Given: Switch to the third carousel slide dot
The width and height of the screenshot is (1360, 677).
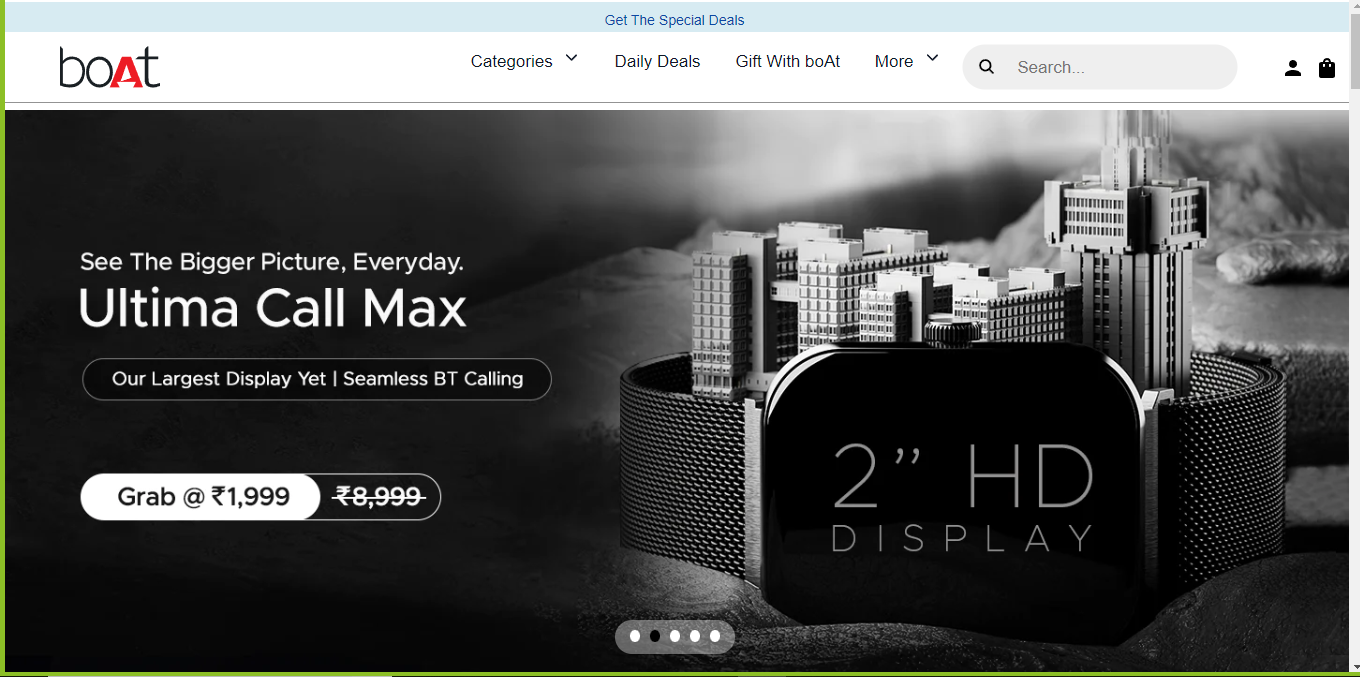Looking at the screenshot, I should (x=675, y=636).
